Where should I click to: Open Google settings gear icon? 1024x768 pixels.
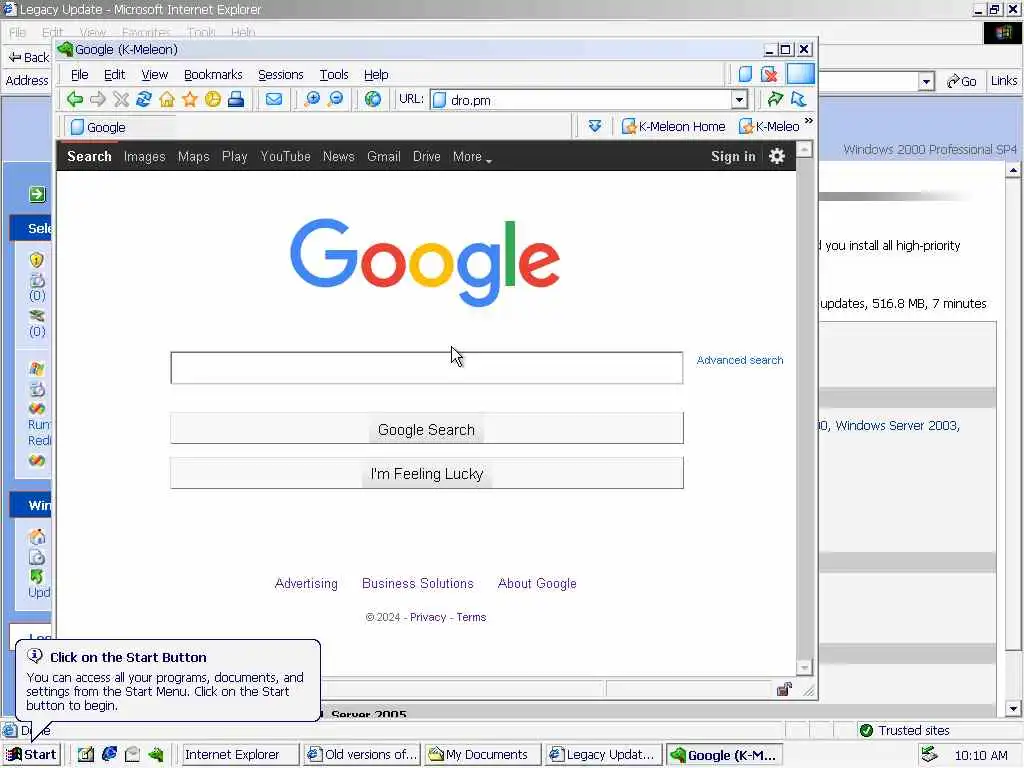point(776,156)
